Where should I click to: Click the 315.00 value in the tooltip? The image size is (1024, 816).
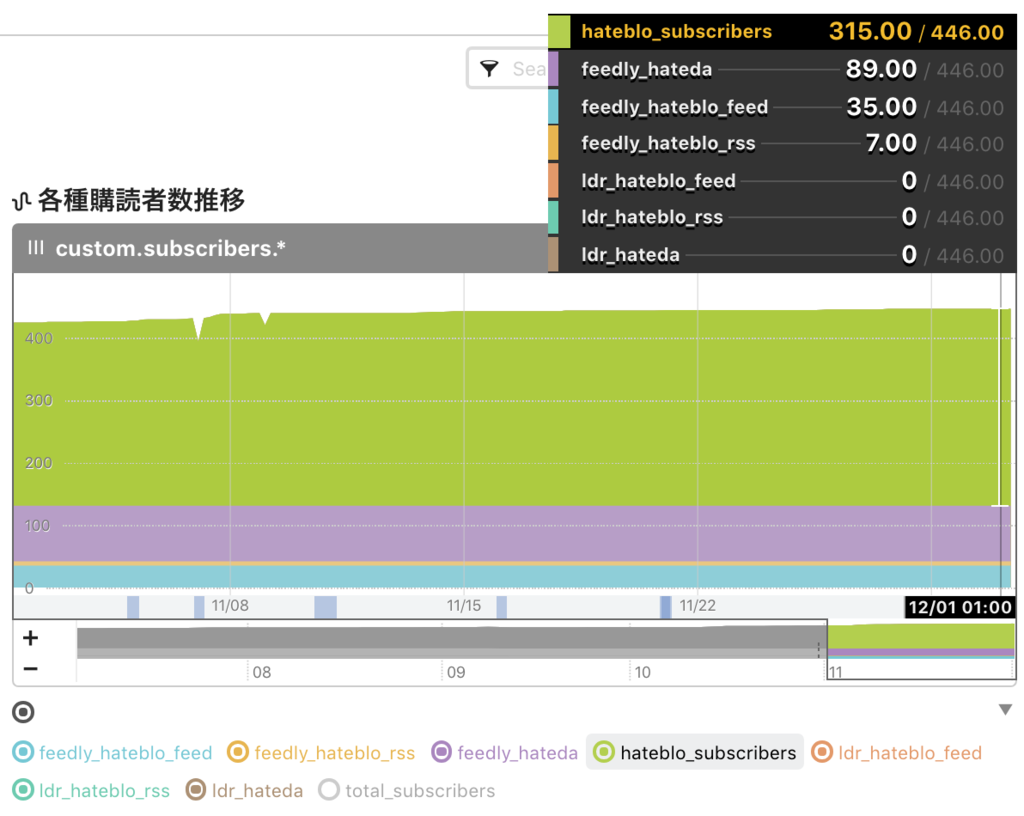(x=870, y=31)
